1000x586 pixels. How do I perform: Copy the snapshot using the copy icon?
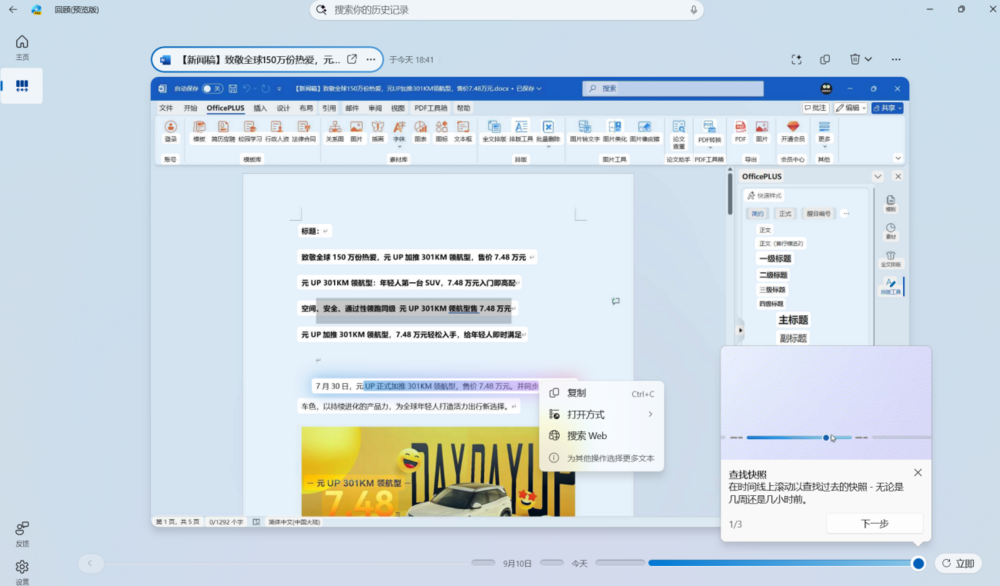pos(825,59)
